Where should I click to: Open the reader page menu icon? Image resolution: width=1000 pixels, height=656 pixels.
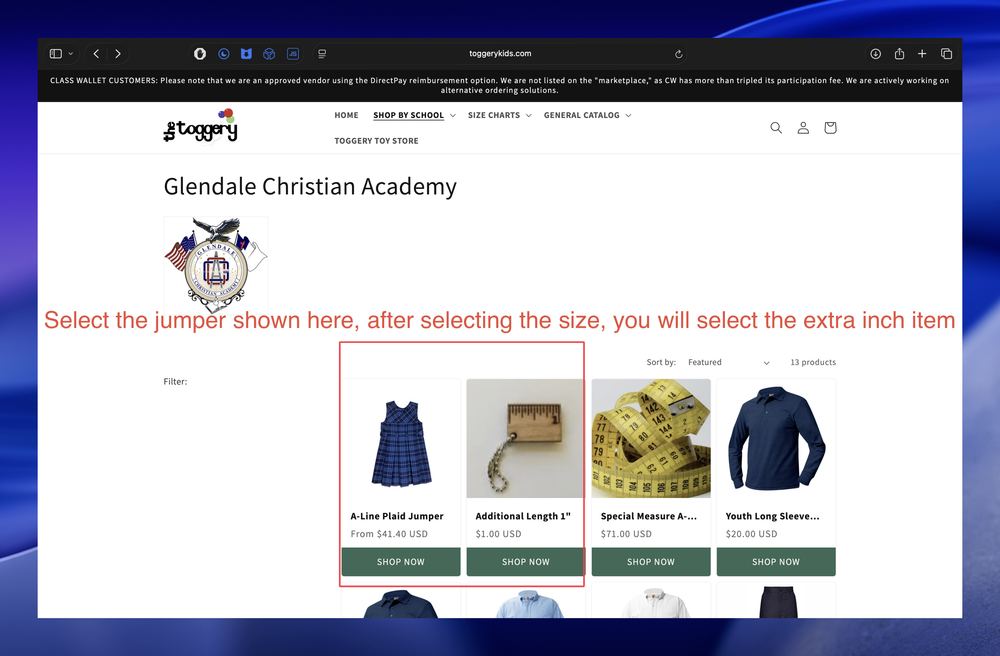(x=322, y=54)
